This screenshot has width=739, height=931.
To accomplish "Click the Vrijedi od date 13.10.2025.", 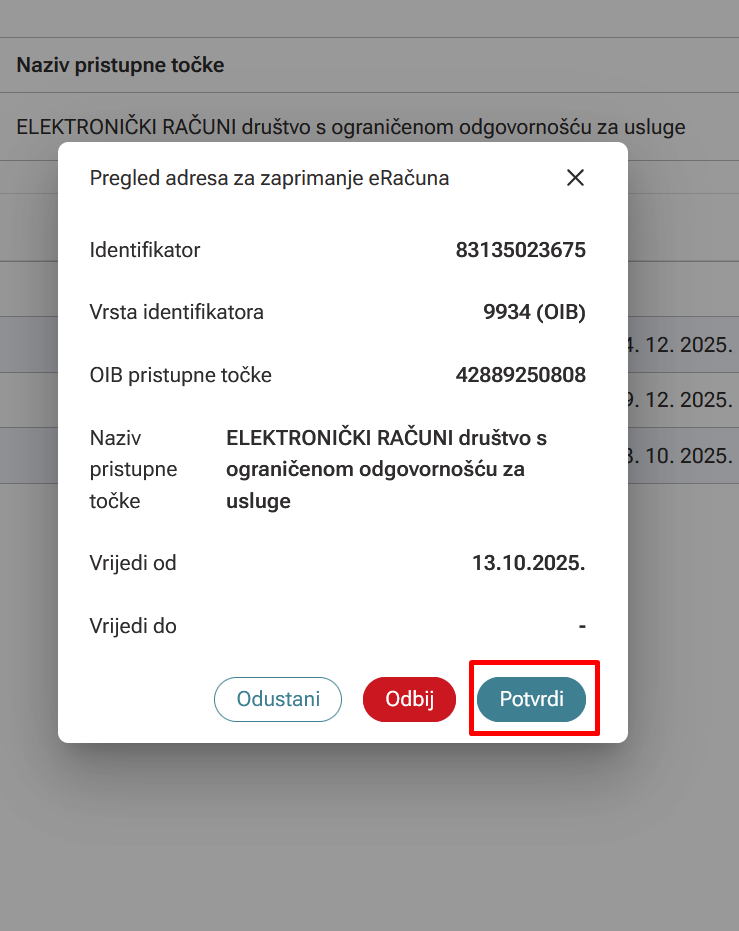I will (x=528, y=563).
